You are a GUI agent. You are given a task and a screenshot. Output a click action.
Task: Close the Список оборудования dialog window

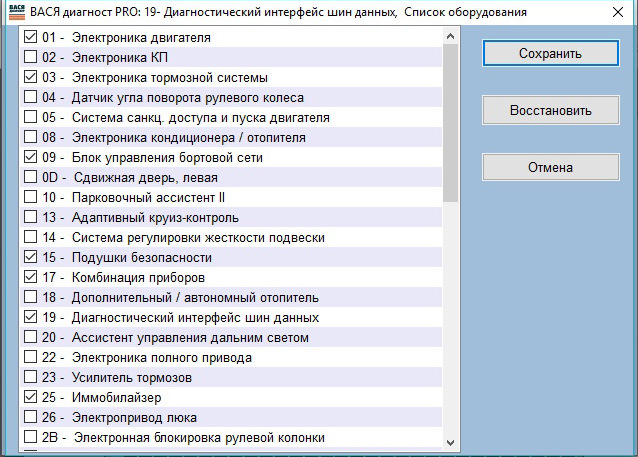click(618, 12)
